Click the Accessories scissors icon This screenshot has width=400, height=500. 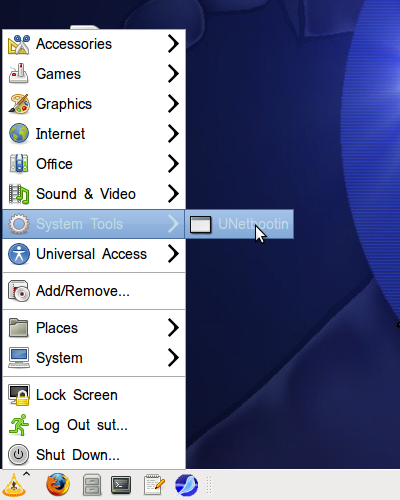point(19,44)
